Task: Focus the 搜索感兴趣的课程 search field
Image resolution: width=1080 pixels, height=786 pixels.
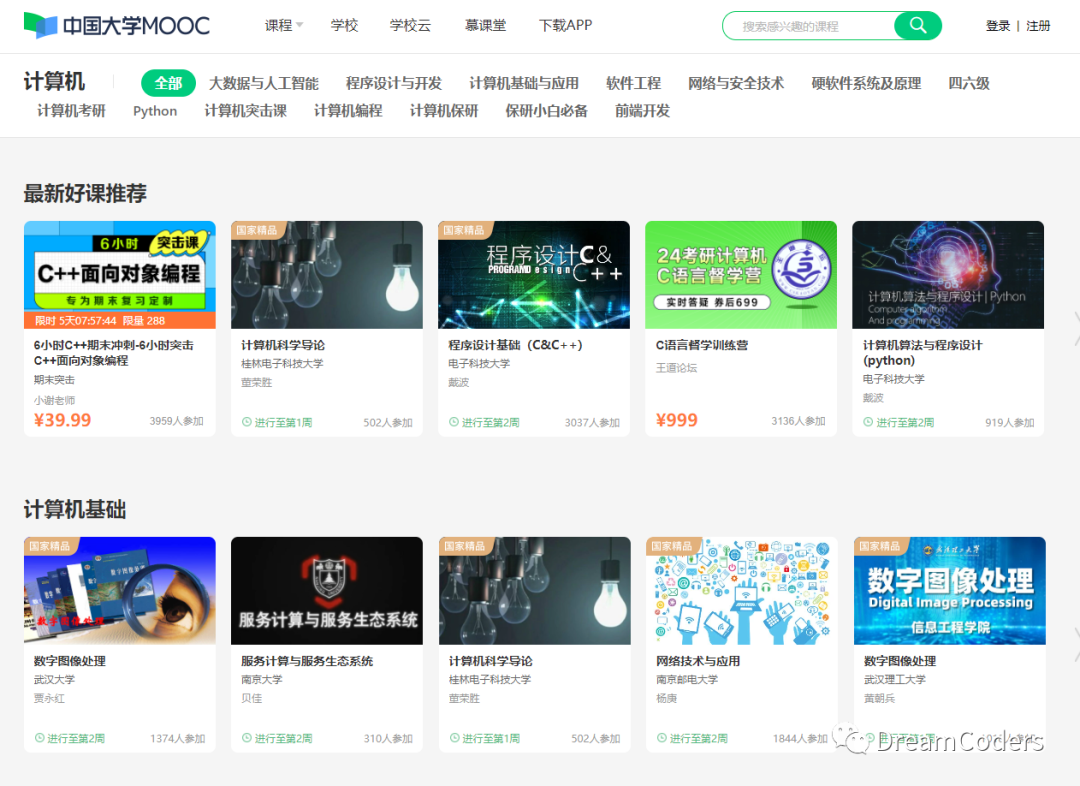Action: (x=809, y=26)
